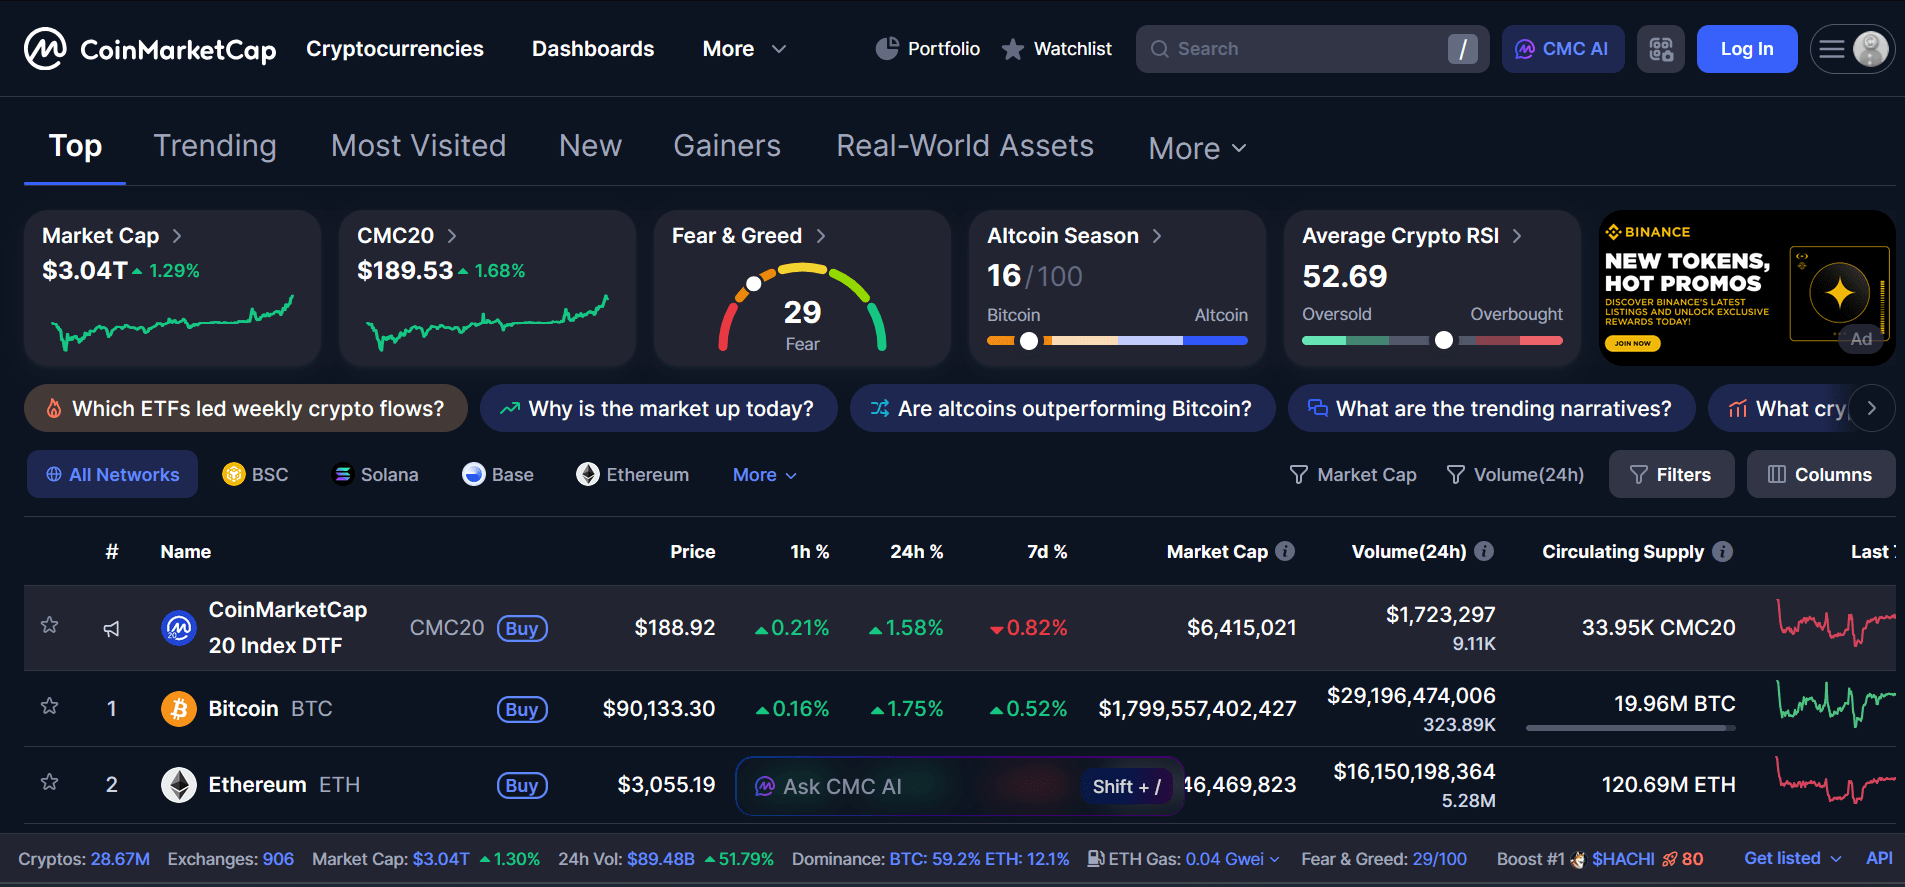Viewport: 1905px width, 887px height.
Task: Switch to the Gainers tab
Action: 727,146
